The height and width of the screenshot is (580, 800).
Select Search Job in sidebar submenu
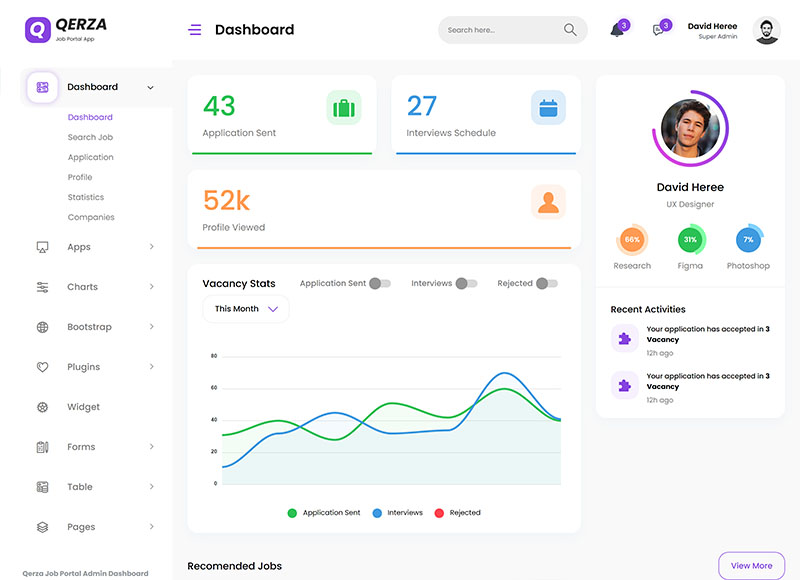pos(90,137)
